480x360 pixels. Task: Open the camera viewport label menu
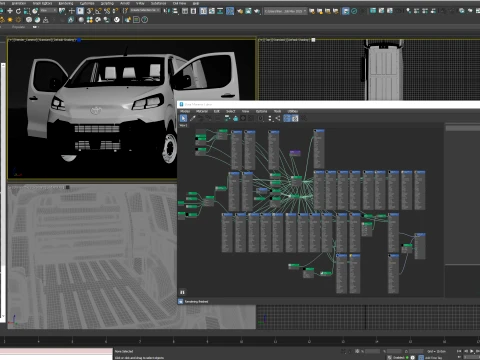43,40
